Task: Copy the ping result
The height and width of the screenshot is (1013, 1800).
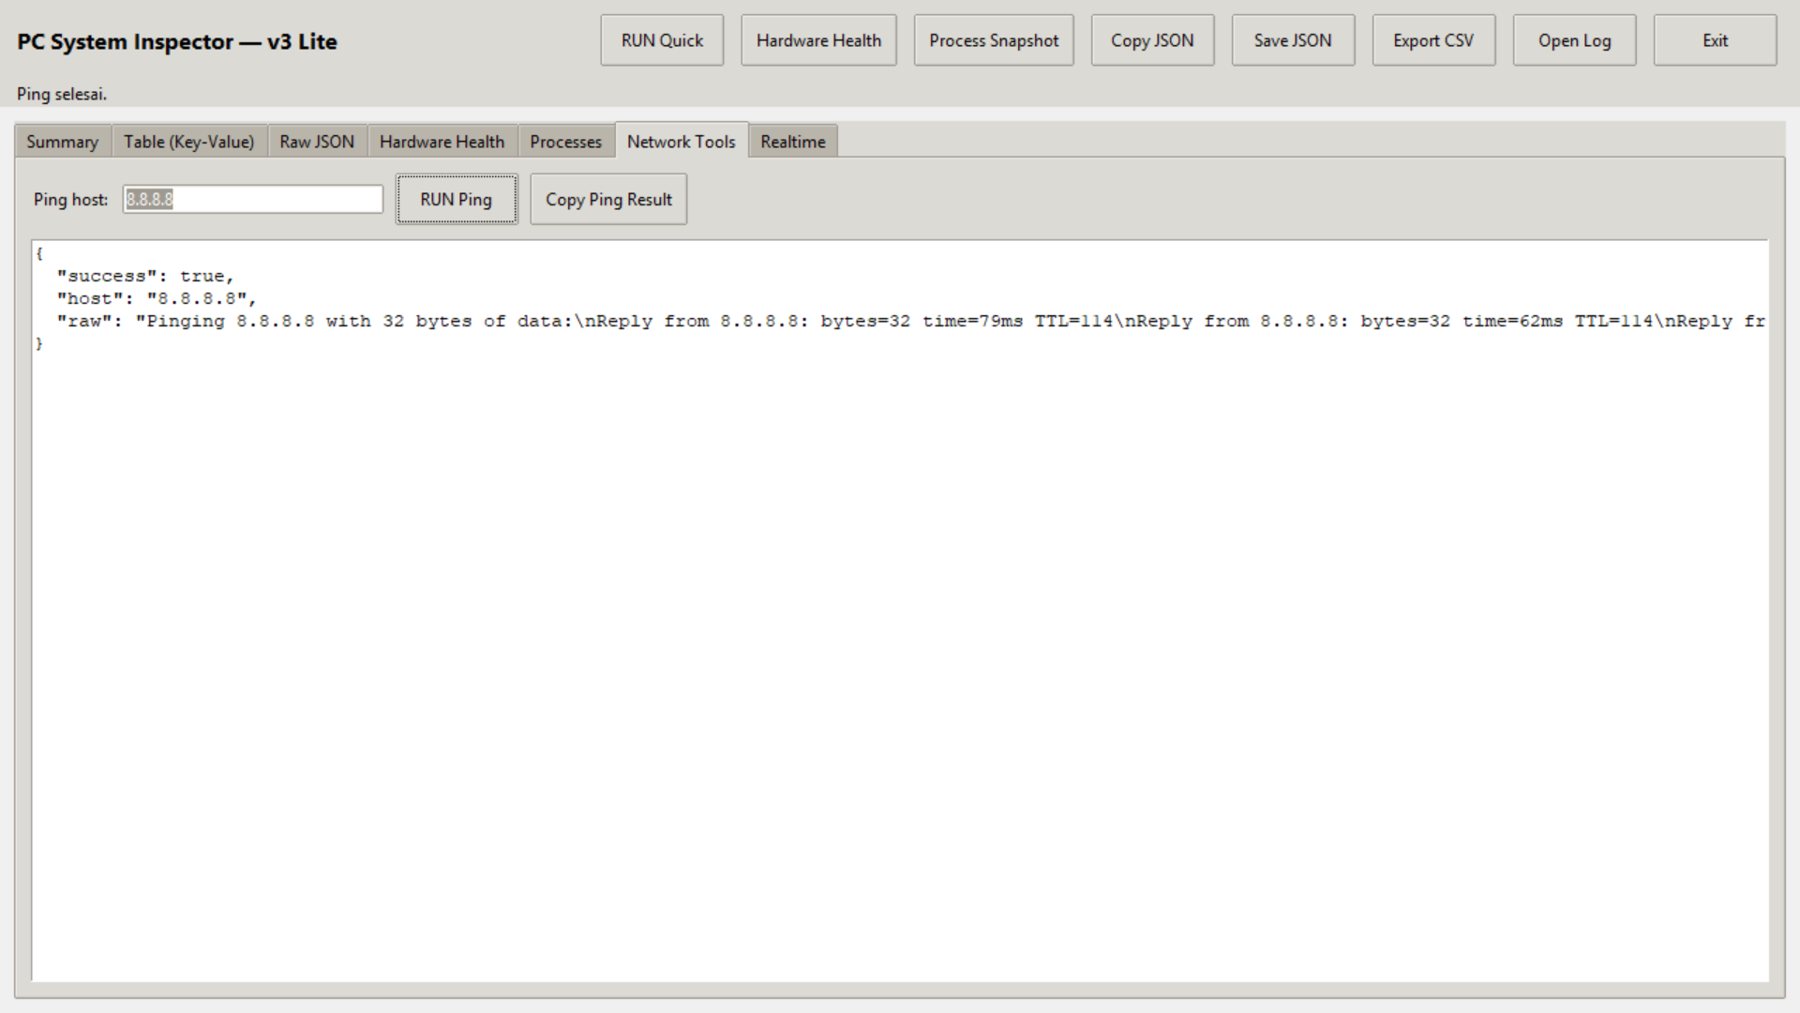Action: (x=608, y=199)
